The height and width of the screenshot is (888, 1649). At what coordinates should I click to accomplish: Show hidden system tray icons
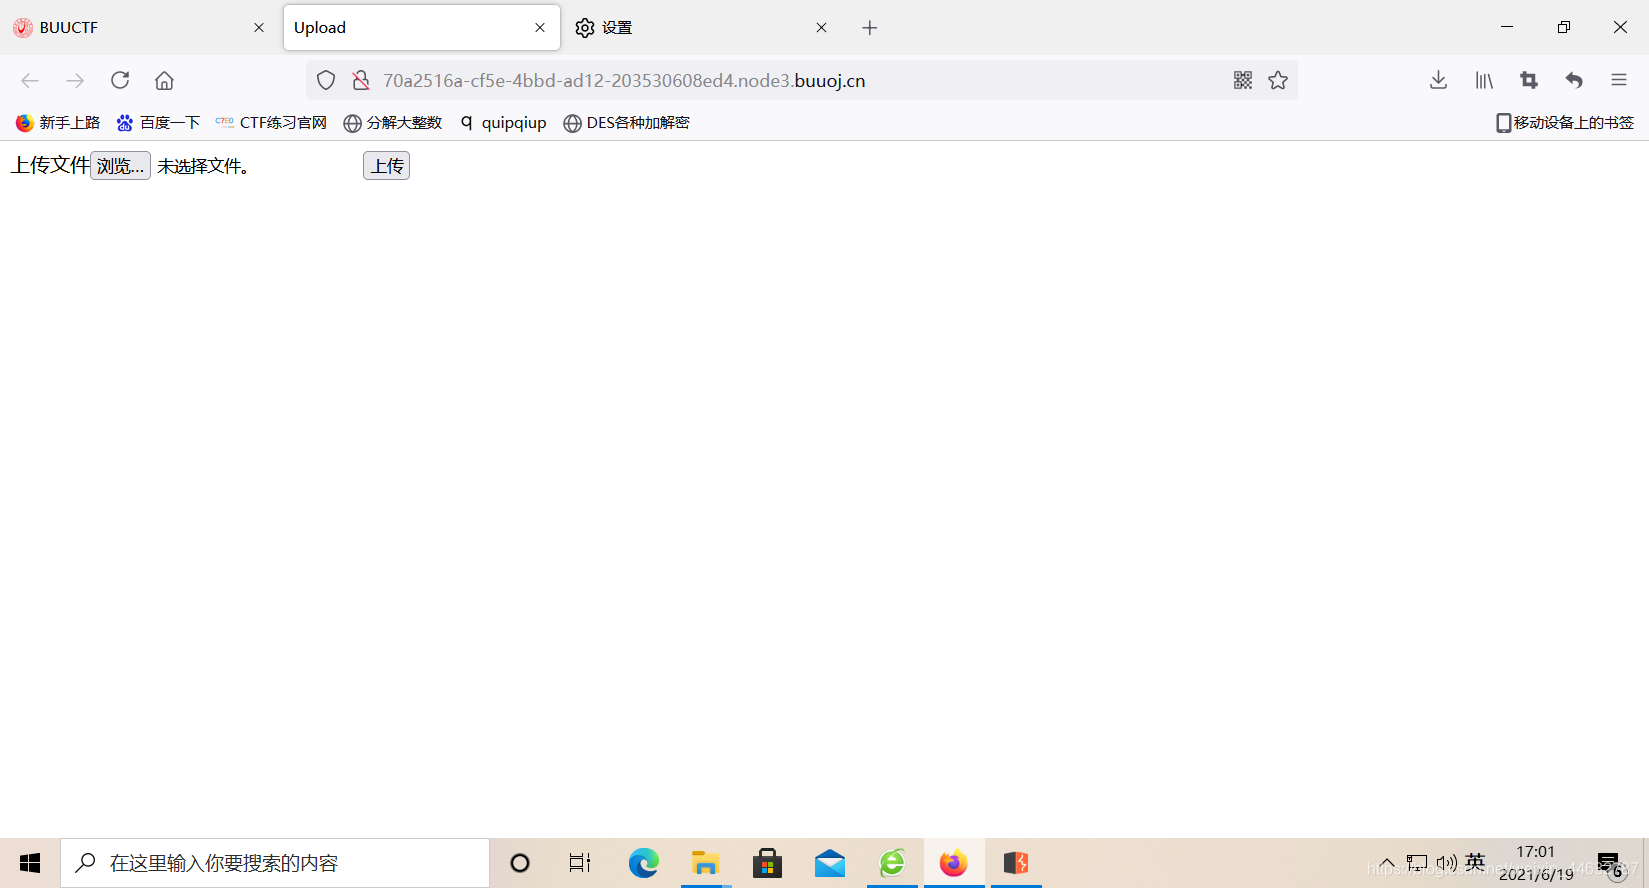tap(1387, 863)
